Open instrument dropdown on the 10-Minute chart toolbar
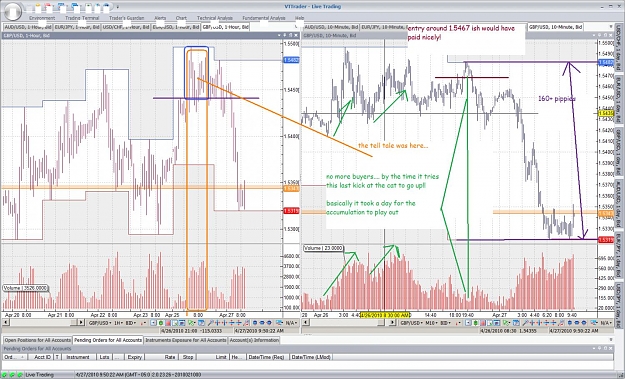 [411, 322]
